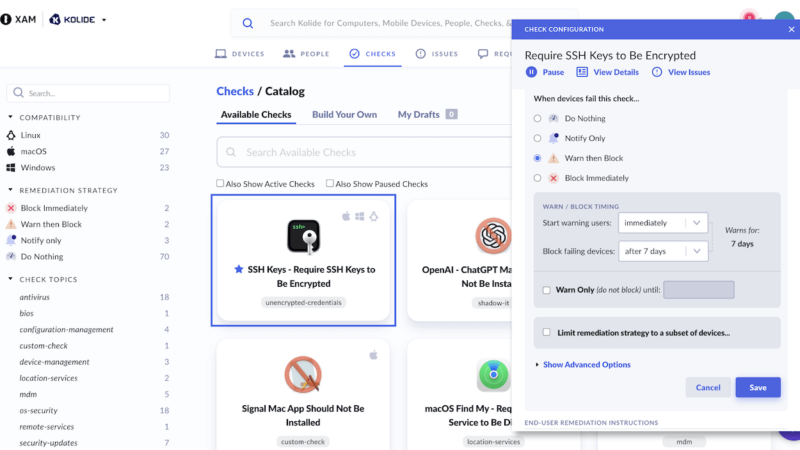Switch to Build Your Own tab
This screenshot has height=450, width=800.
344,114
